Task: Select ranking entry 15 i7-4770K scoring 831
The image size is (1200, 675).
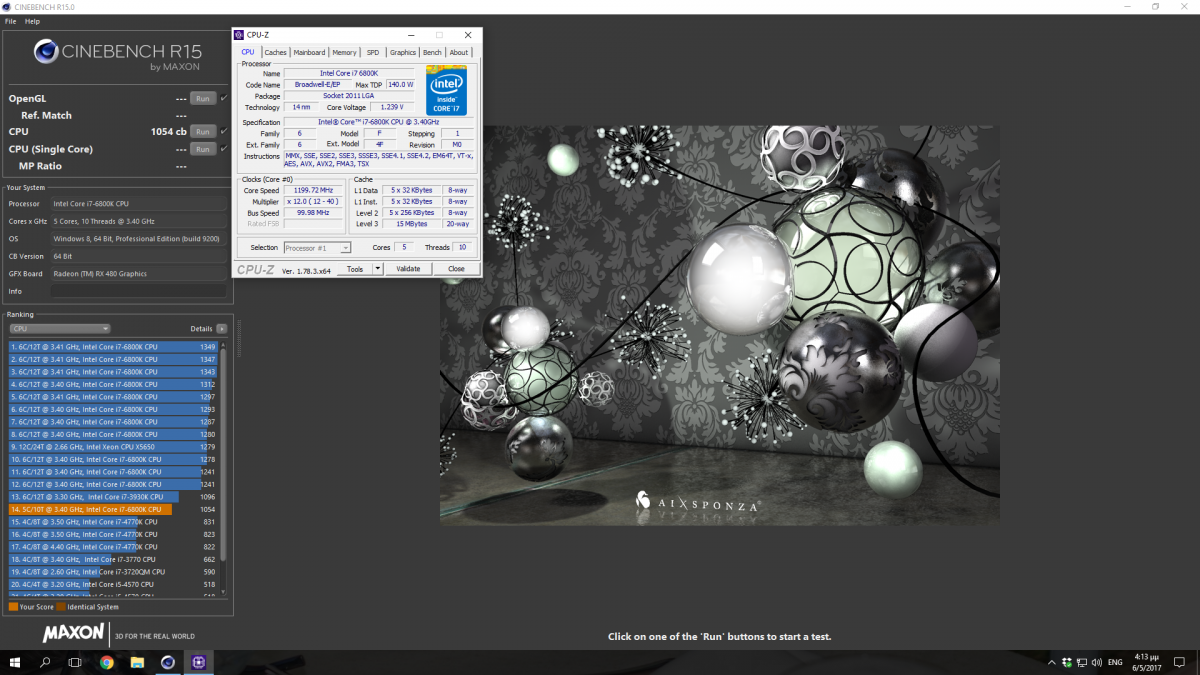Action: [x=113, y=522]
